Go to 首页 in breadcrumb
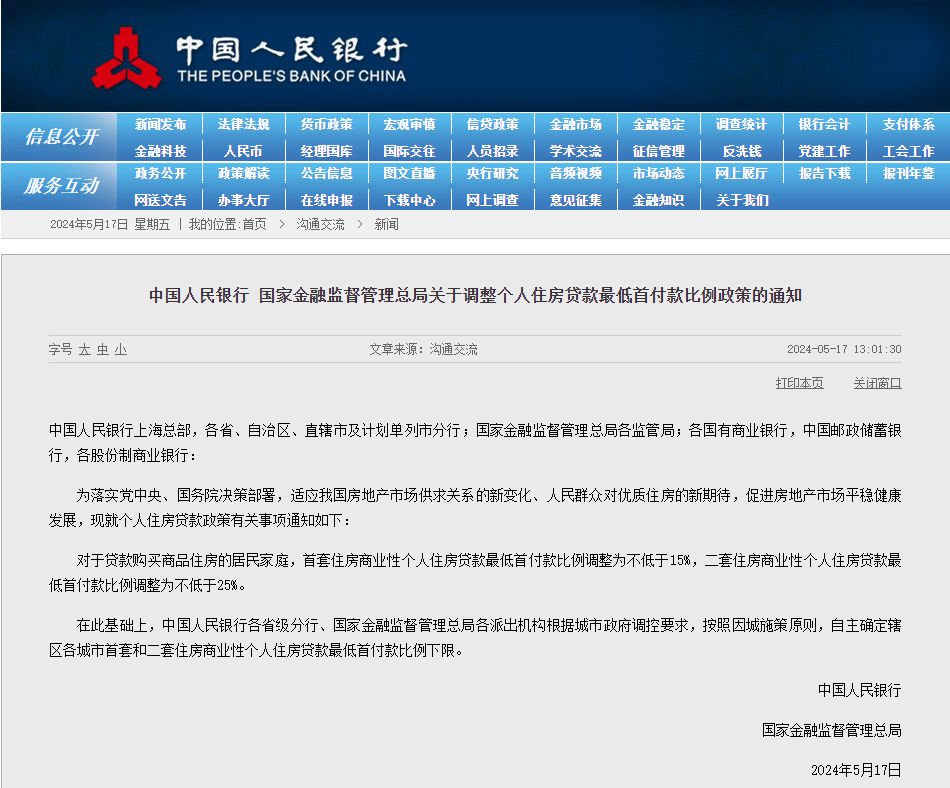 (x=254, y=225)
